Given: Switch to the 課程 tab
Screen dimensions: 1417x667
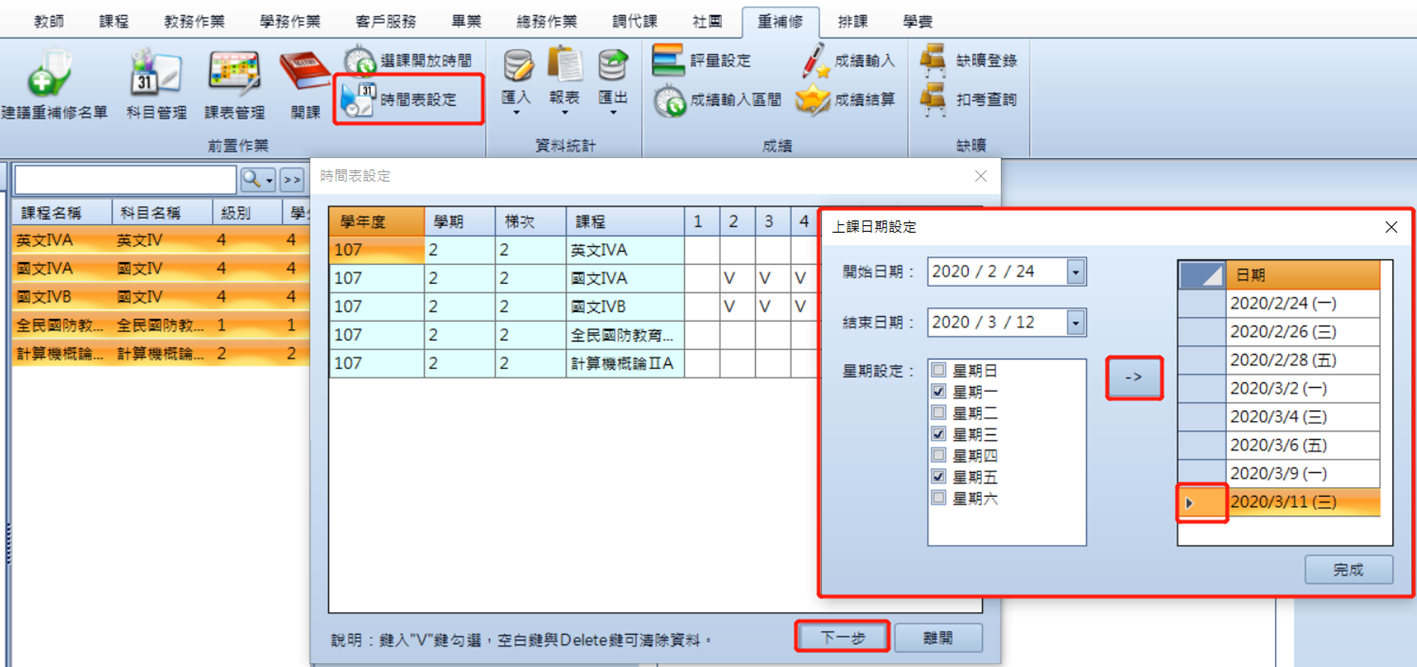Looking at the screenshot, I should 114,21.
